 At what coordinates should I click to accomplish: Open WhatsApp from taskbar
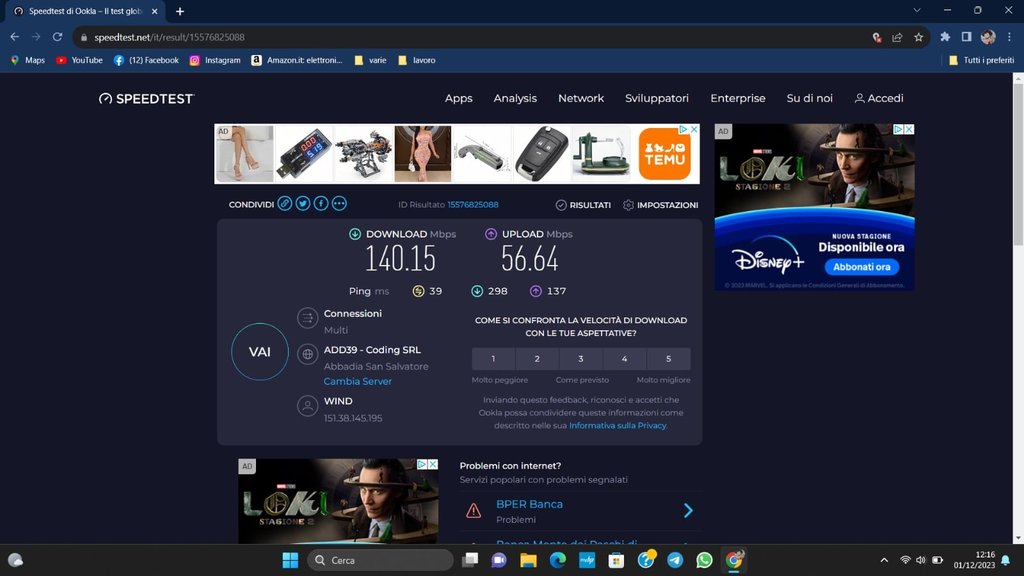[x=704, y=560]
